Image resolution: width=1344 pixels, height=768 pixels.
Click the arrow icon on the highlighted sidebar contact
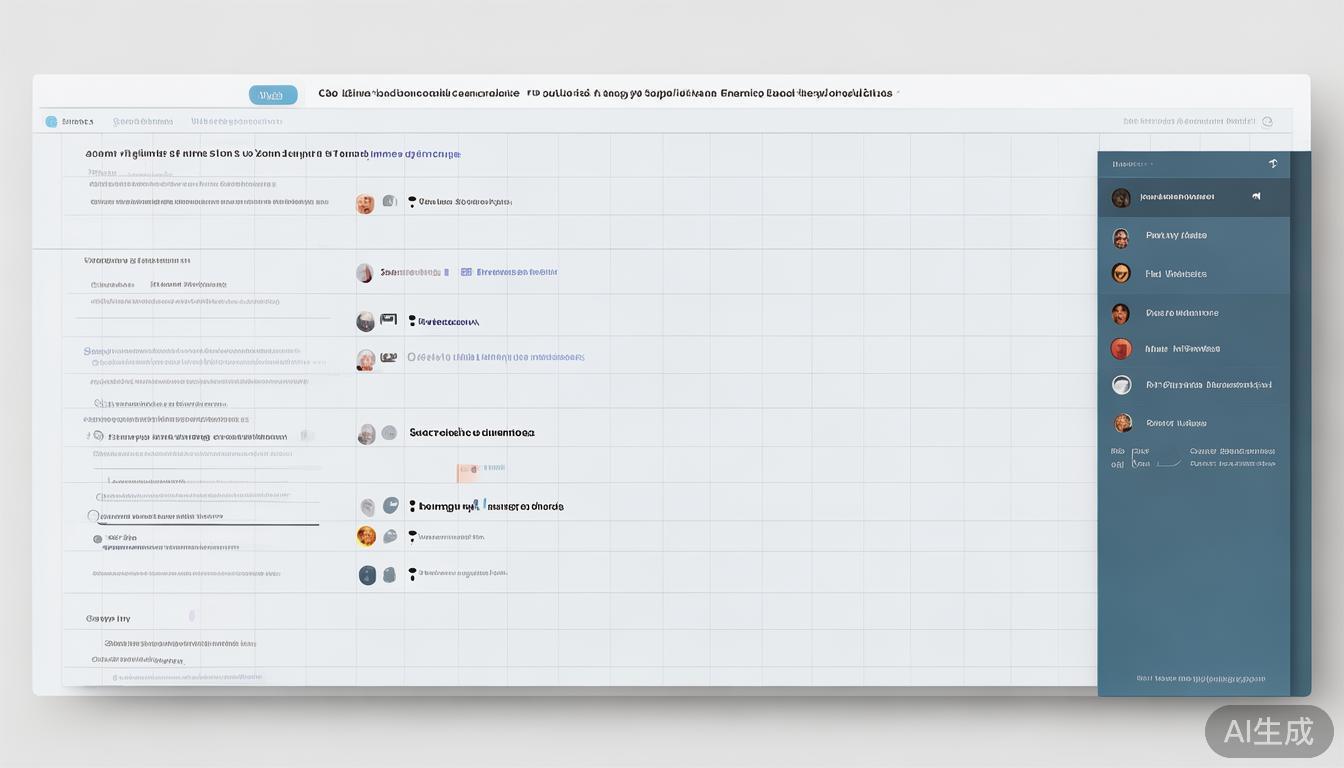coord(1256,197)
